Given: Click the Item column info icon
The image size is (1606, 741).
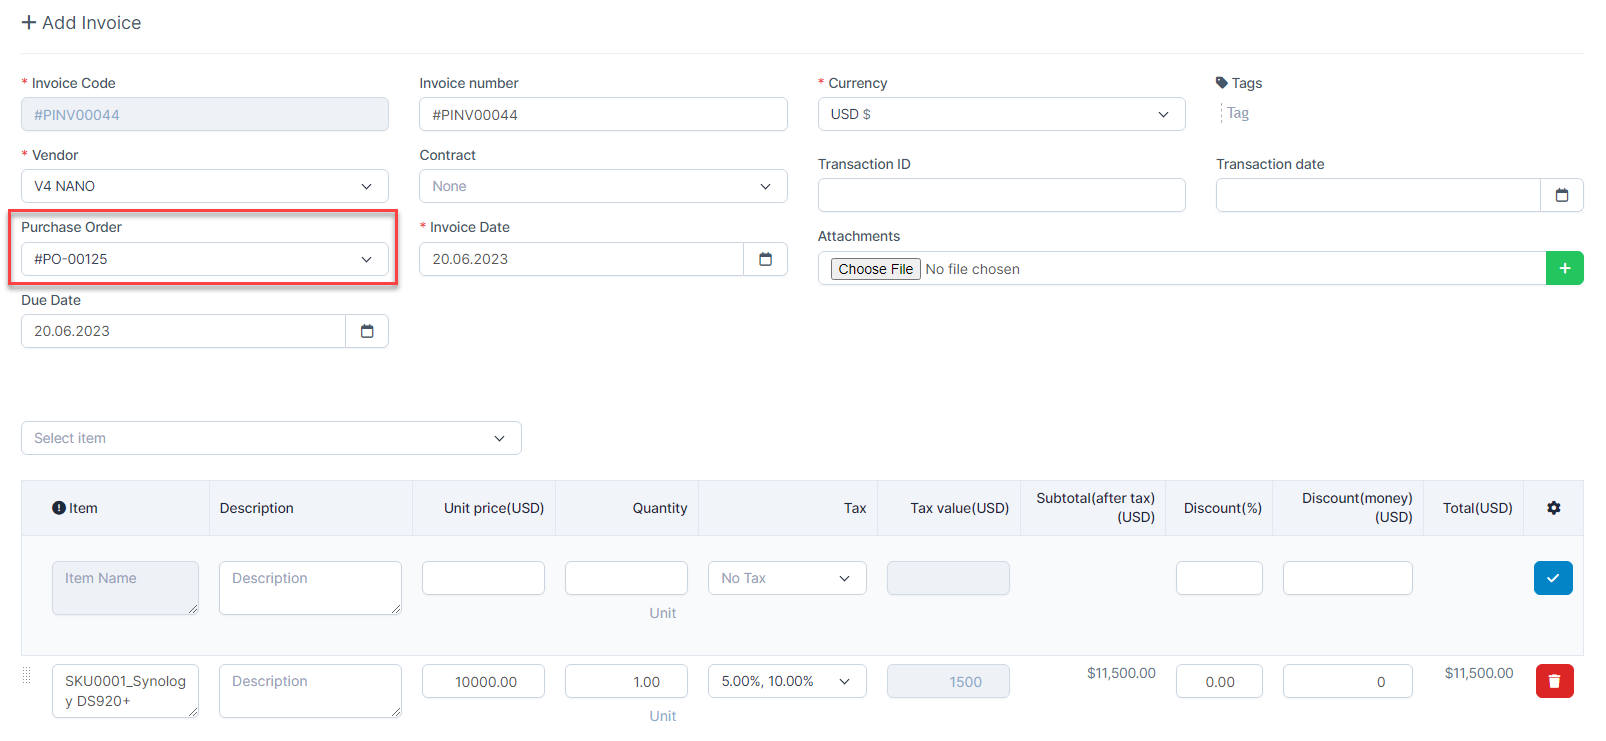Looking at the screenshot, I should (59, 508).
